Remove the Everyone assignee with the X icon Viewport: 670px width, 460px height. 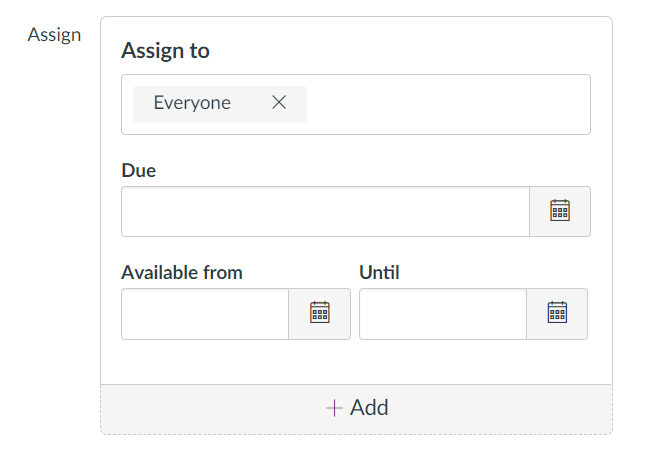[x=279, y=103]
